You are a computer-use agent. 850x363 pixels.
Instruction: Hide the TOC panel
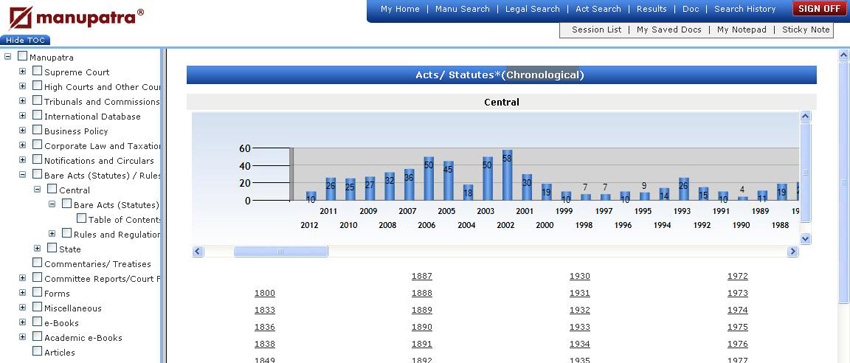click(25, 40)
